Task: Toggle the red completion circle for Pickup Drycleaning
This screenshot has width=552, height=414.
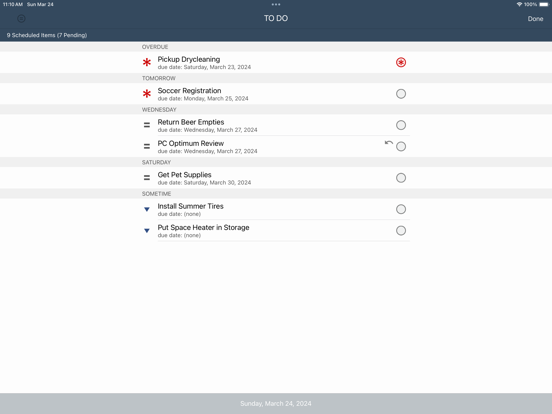Action: point(401,62)
